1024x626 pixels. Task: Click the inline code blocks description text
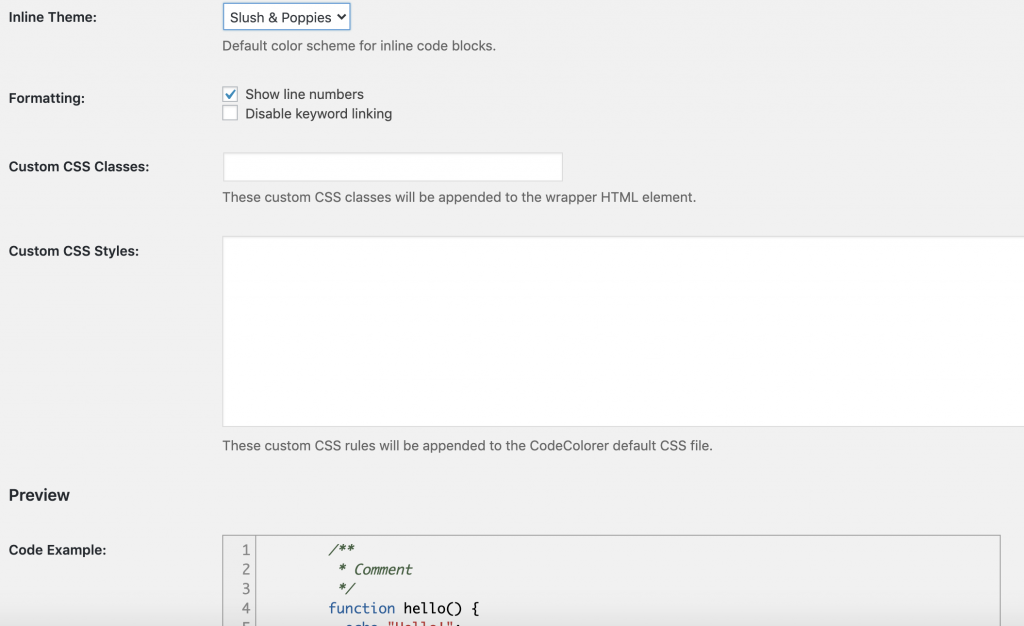click(x=358, y=46)
